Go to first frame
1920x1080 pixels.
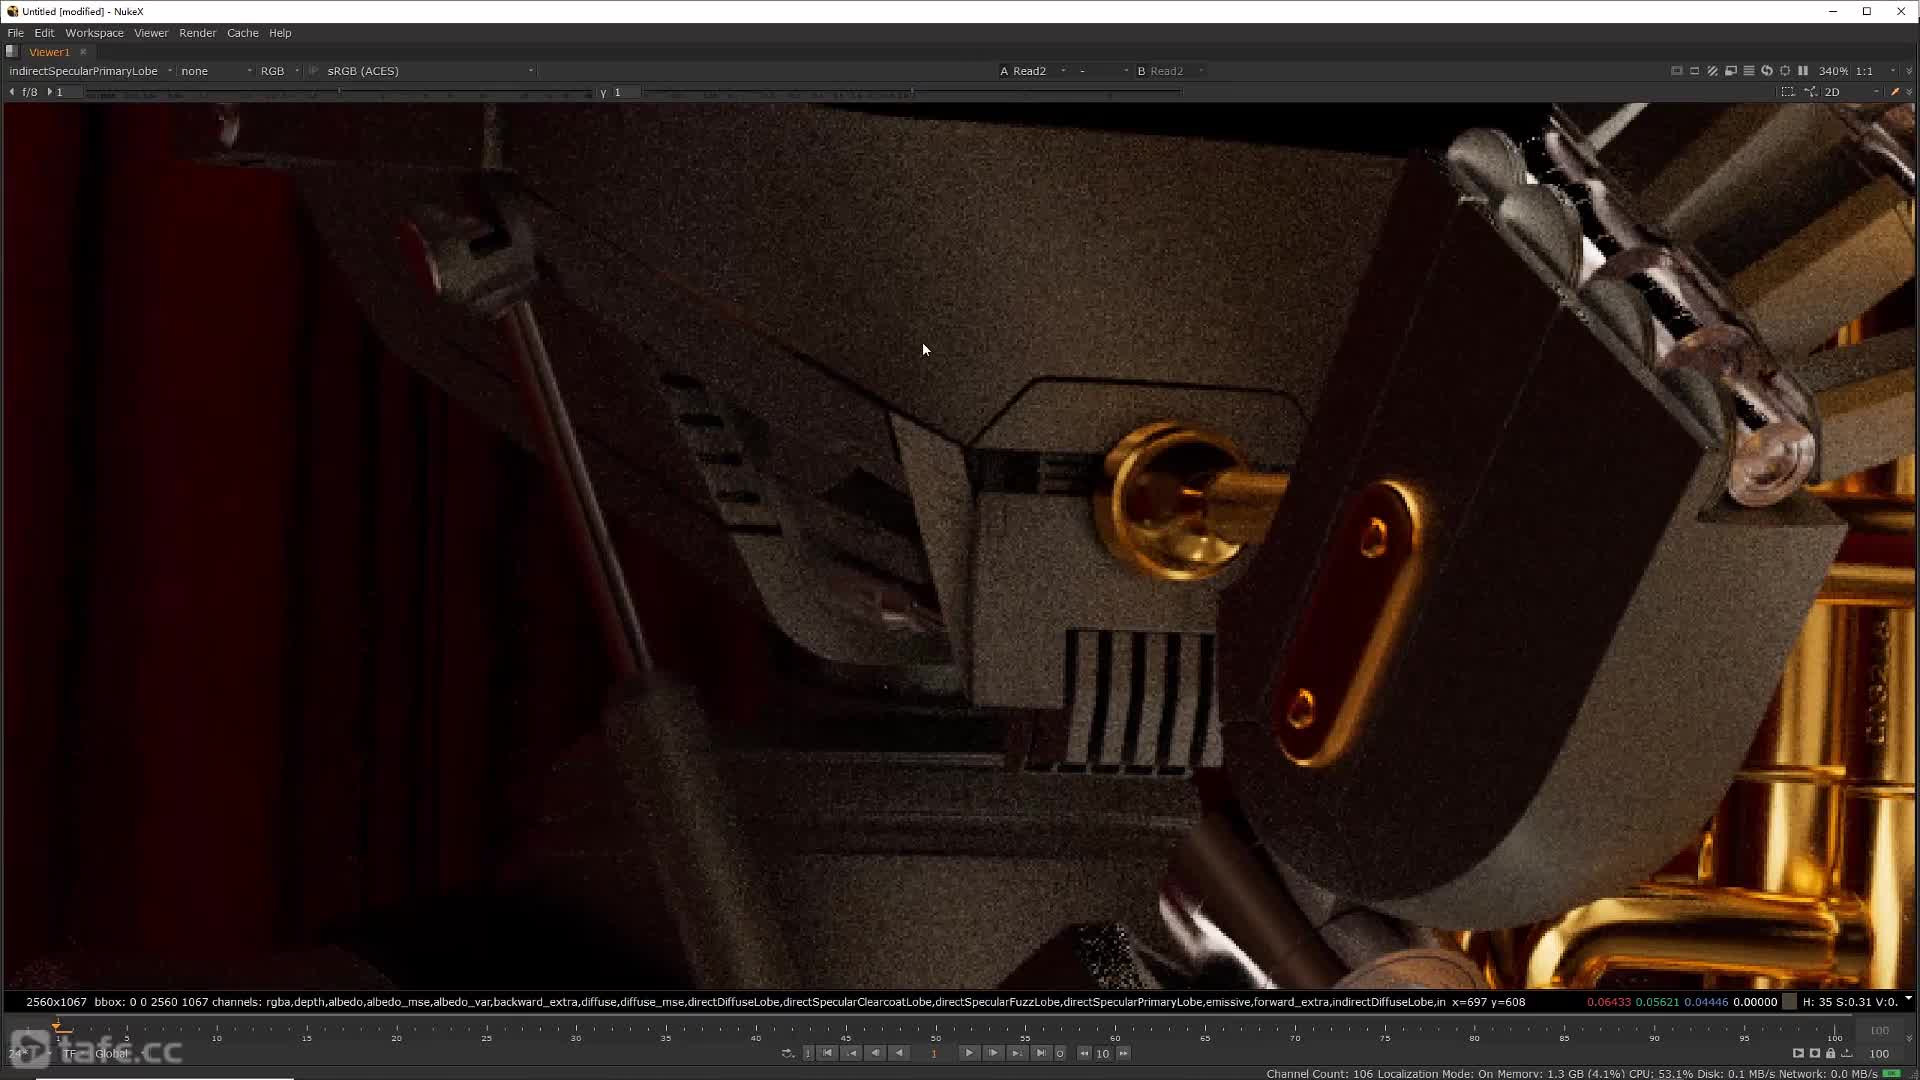click(827, 1053)
